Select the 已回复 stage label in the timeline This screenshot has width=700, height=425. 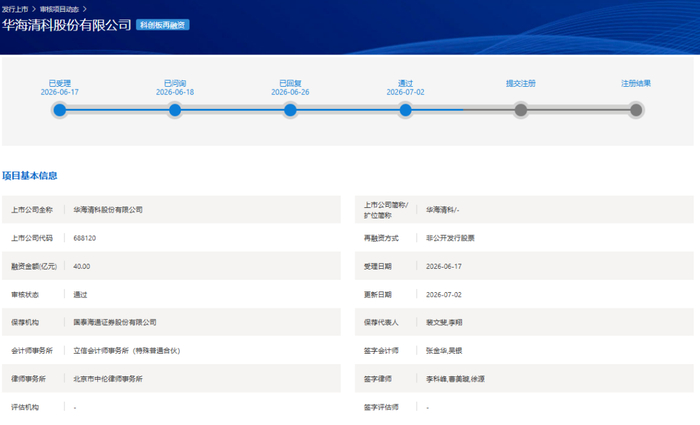[x=290, y=83]
